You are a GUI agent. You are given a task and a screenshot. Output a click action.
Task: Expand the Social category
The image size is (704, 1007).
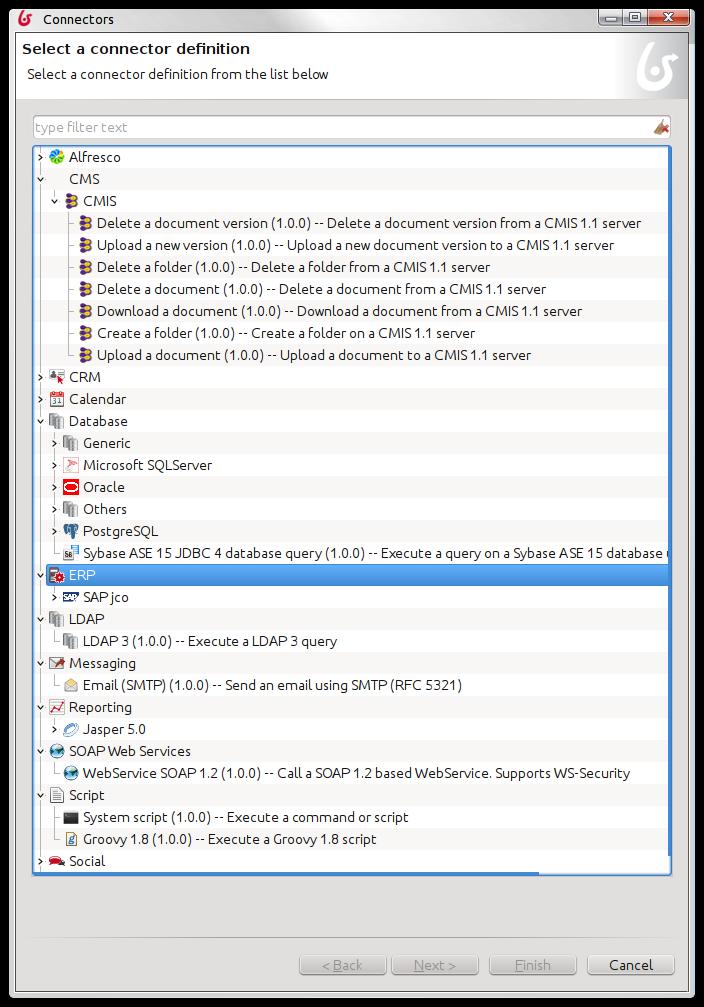point(40,861)
